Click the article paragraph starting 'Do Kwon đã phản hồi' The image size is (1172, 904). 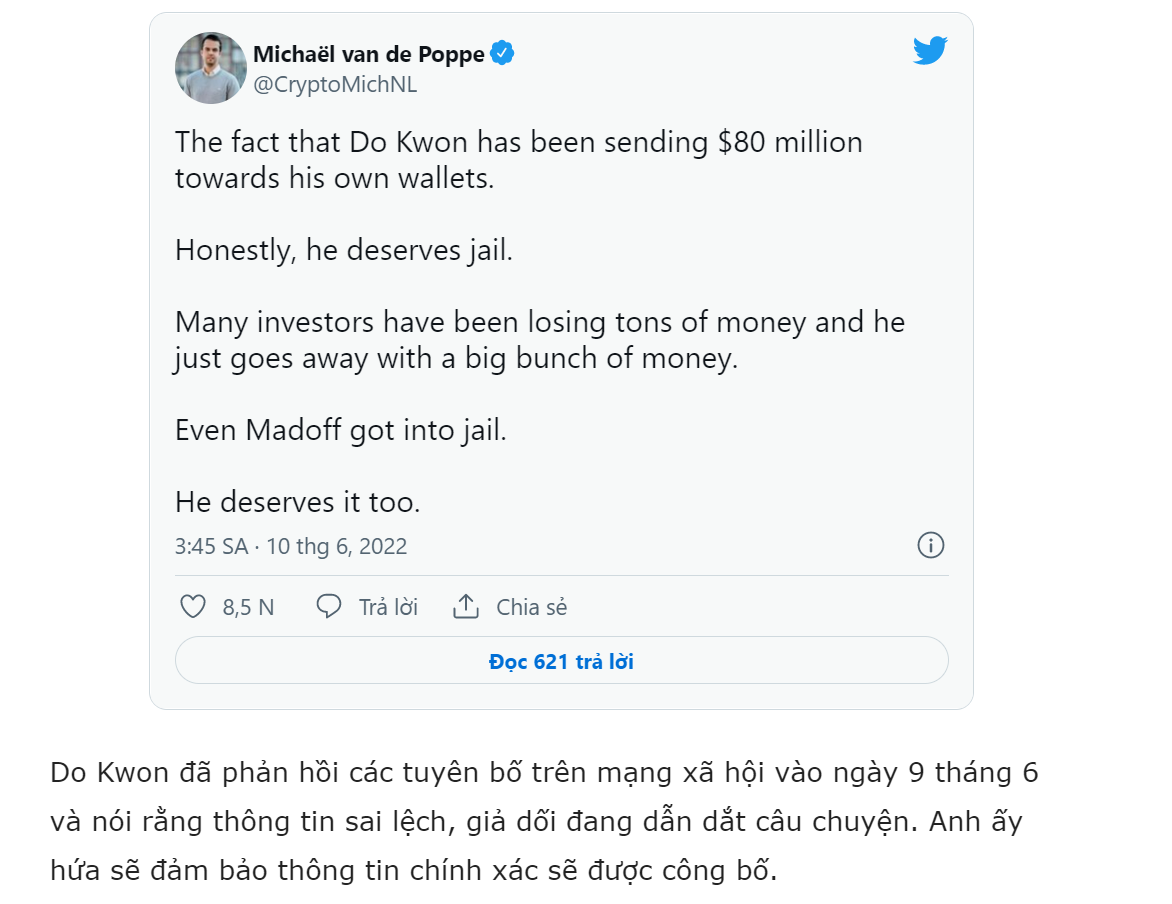544,822
